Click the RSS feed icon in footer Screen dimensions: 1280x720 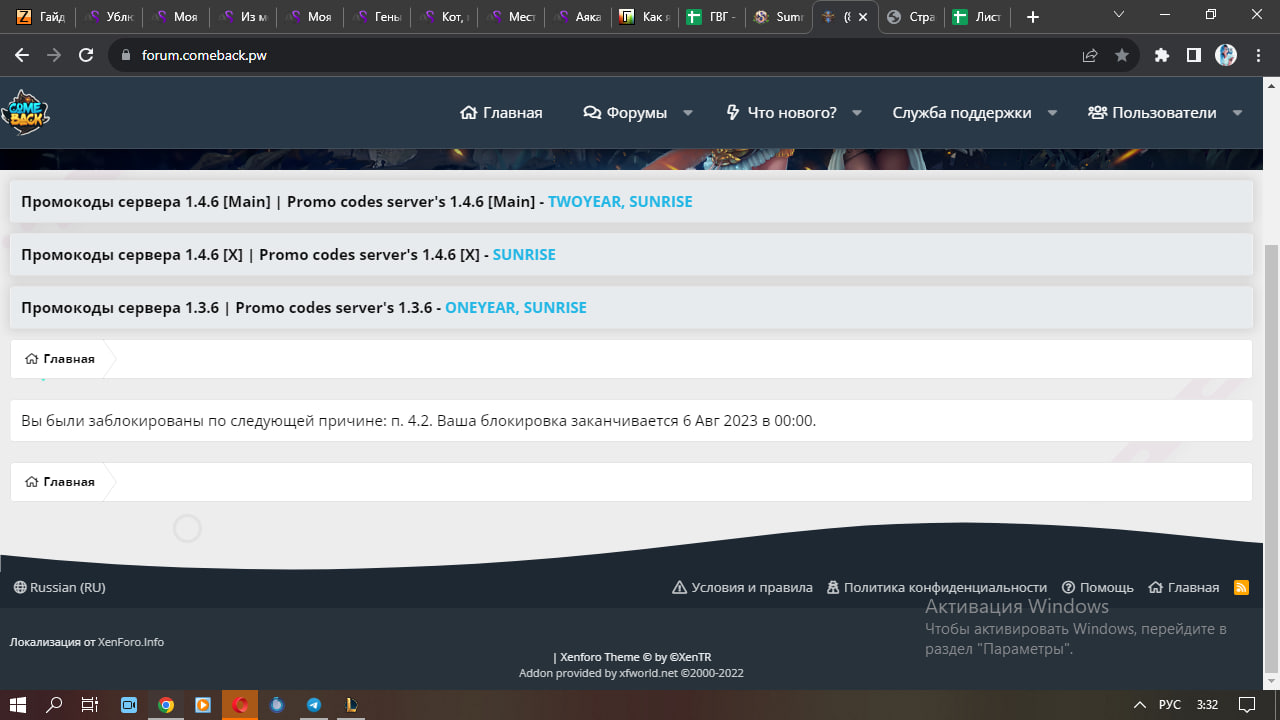click(x=1241, y=588)
